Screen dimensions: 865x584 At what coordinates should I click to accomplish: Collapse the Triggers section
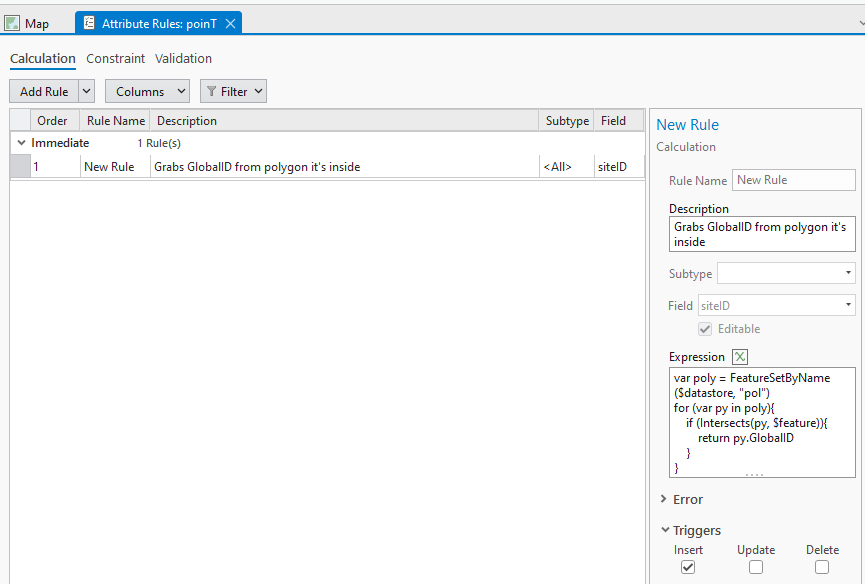coord(665,530)
